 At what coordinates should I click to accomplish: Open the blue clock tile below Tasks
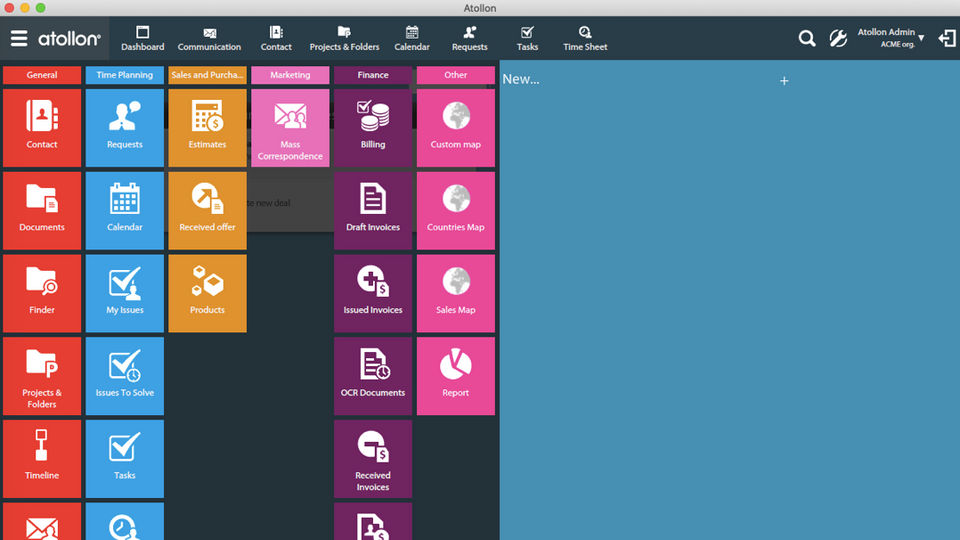tap(124, 522)
